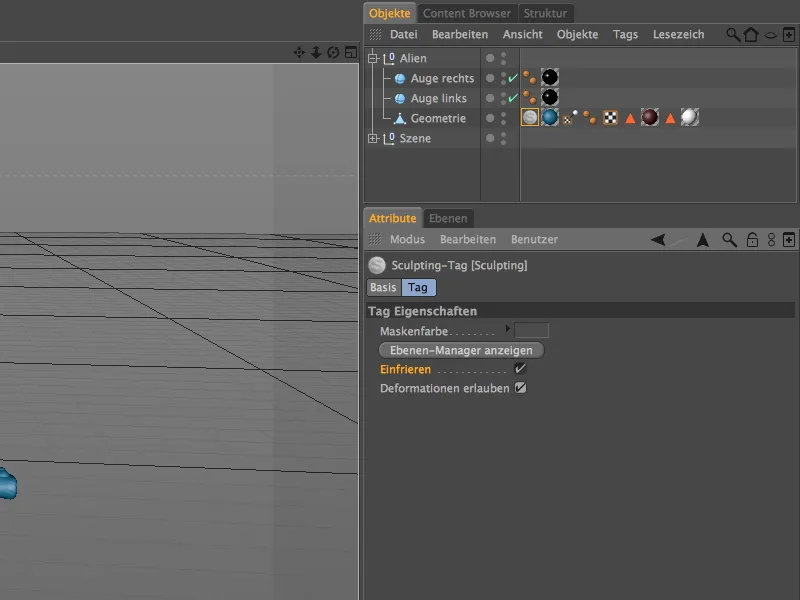Toggle the green enable checkmark for Auge links
The width and height of the screenshot is (800, 600).
(x=513, y=98)
